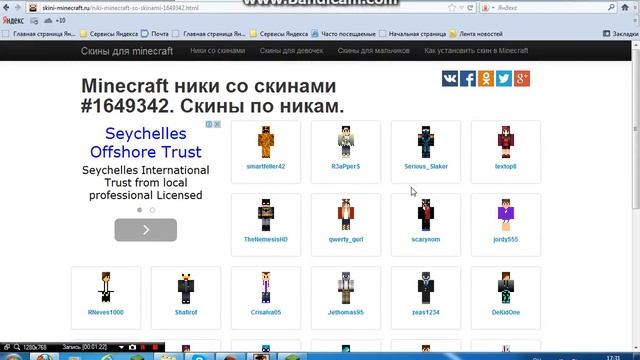This screenshot has height=360, width=640.
Task: Open the R3aPper5 skin name link
Action: [346, 166]
